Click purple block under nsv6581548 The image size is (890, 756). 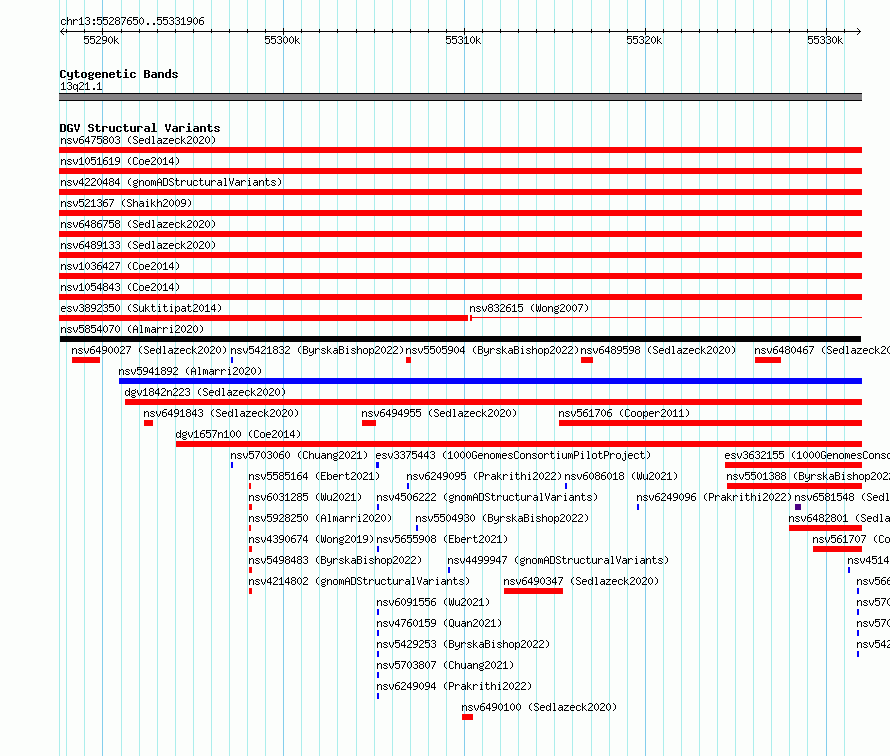(798, 507)
